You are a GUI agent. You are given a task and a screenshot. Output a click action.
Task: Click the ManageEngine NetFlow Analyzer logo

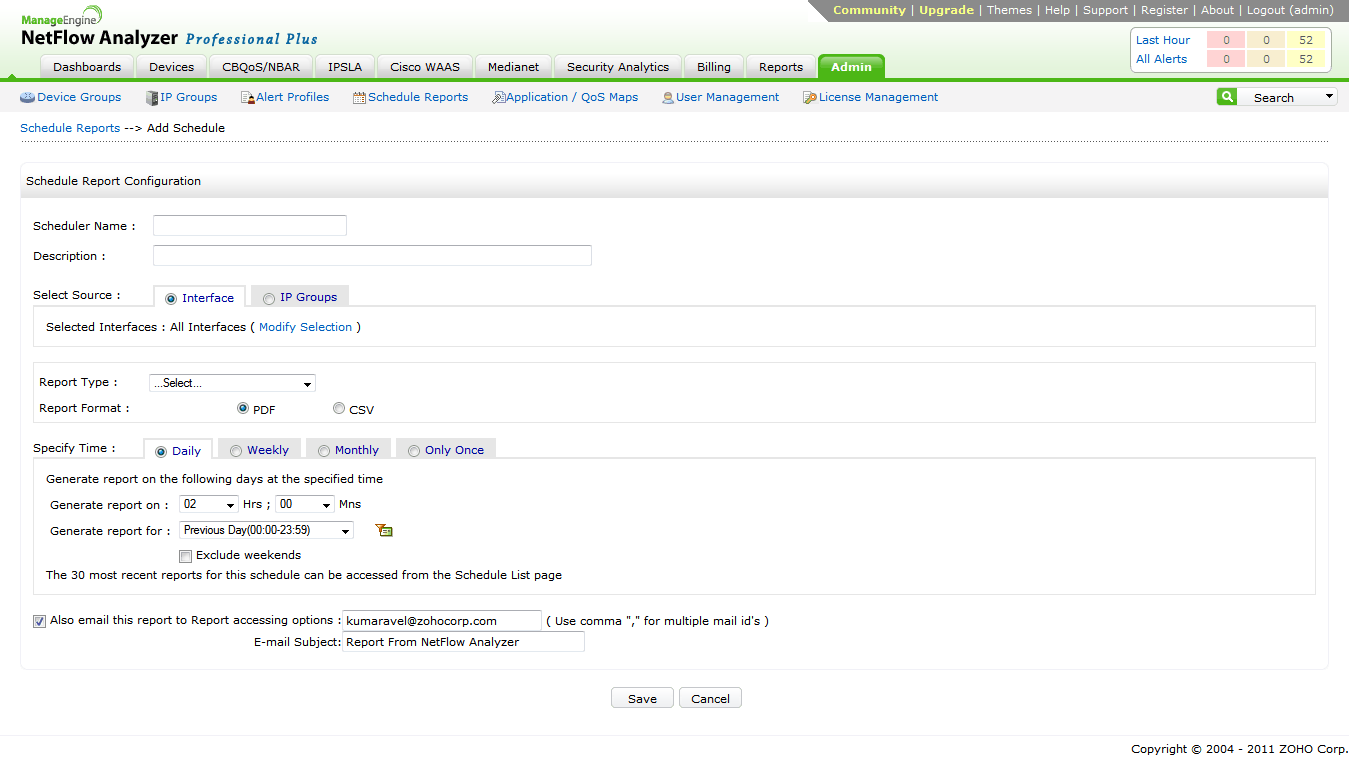pyautogui.click(x=169, y=28)
